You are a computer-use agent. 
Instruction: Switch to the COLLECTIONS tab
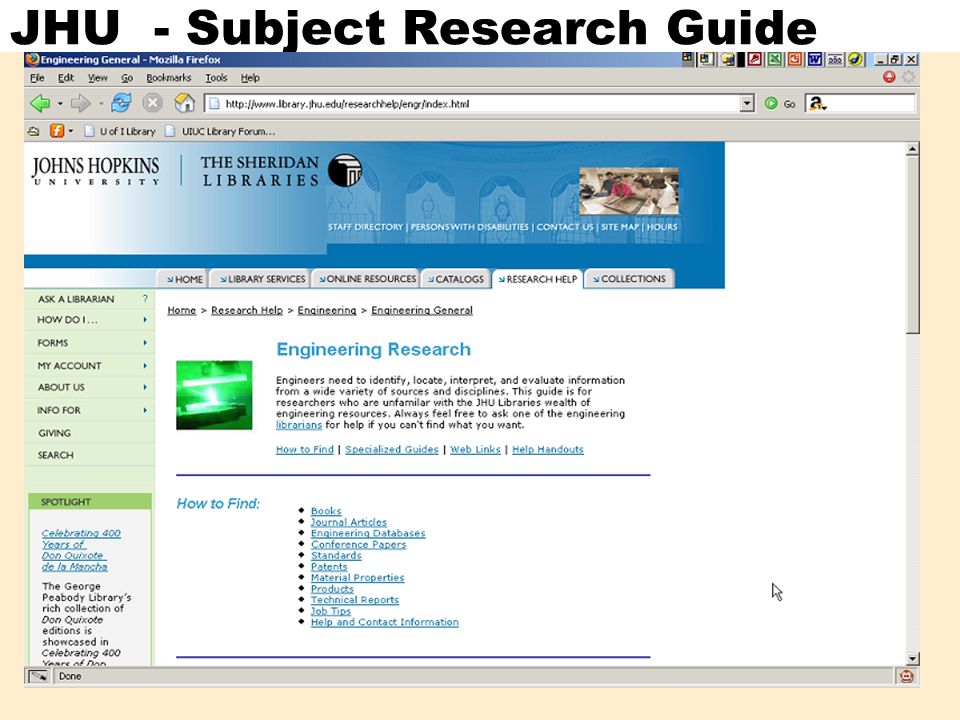(x=629, y=279)
